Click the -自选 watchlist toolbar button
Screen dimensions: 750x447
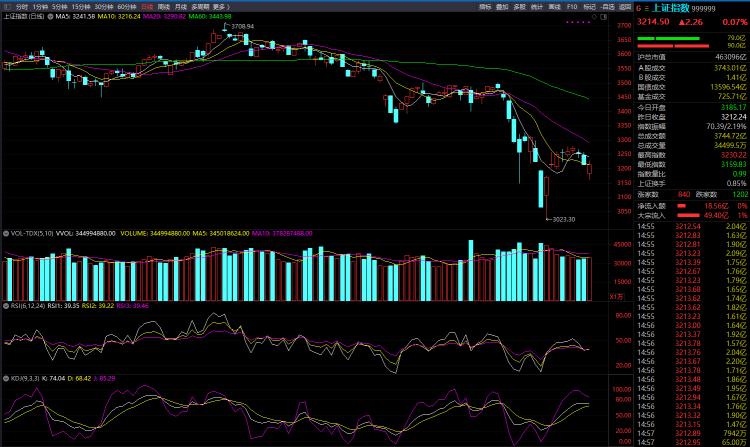point(607,7)
